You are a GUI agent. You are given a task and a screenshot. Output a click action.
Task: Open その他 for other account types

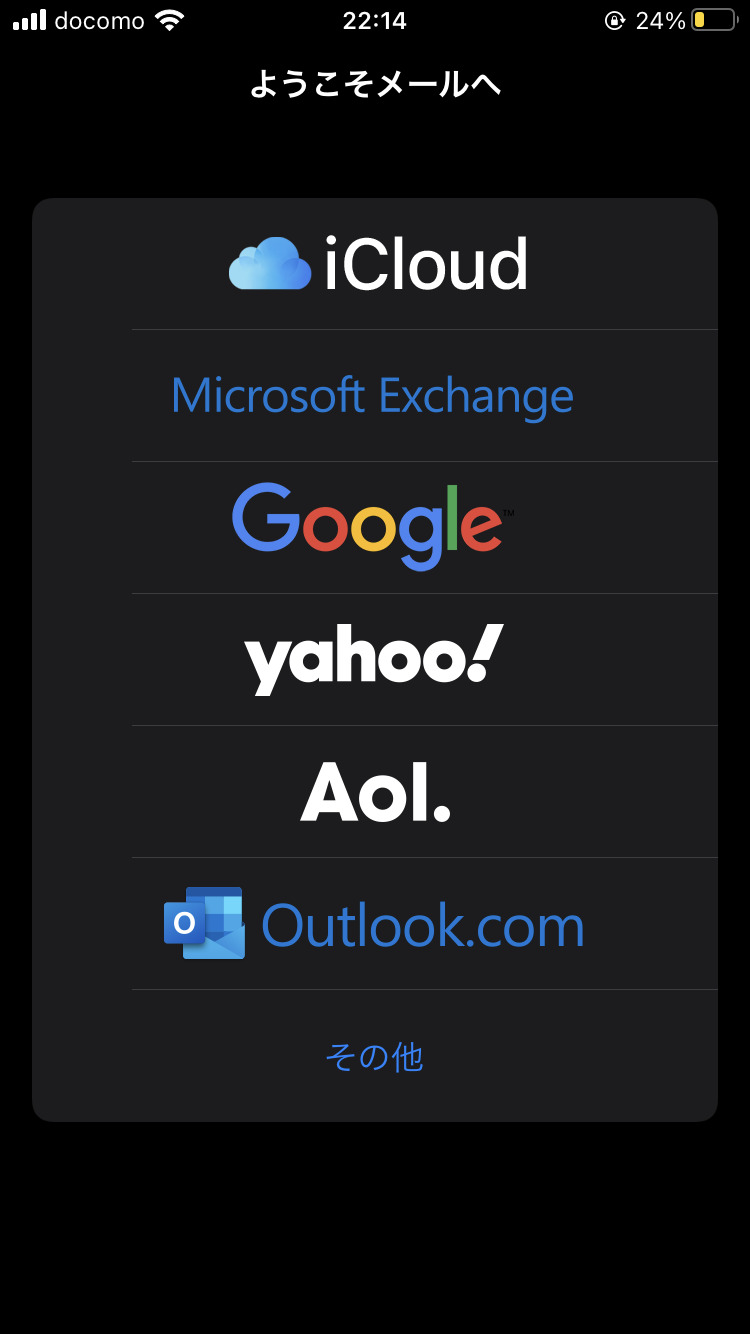click(374, 1056)
